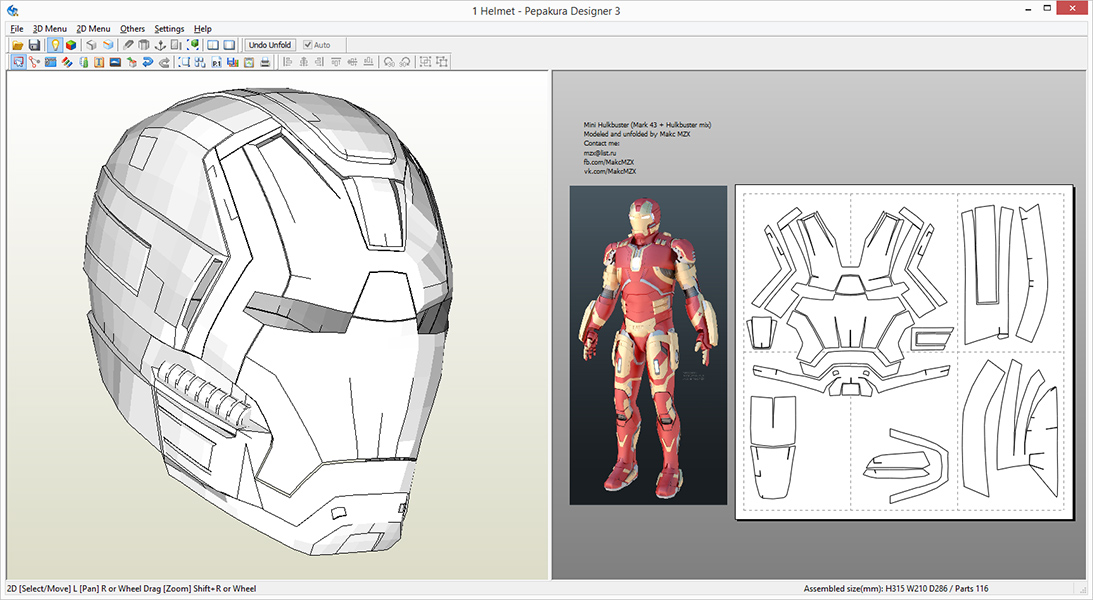The image size is (1093, 600).
Task: Switch to the single-pane window layout icon
Action: click(x=229, y=45)
